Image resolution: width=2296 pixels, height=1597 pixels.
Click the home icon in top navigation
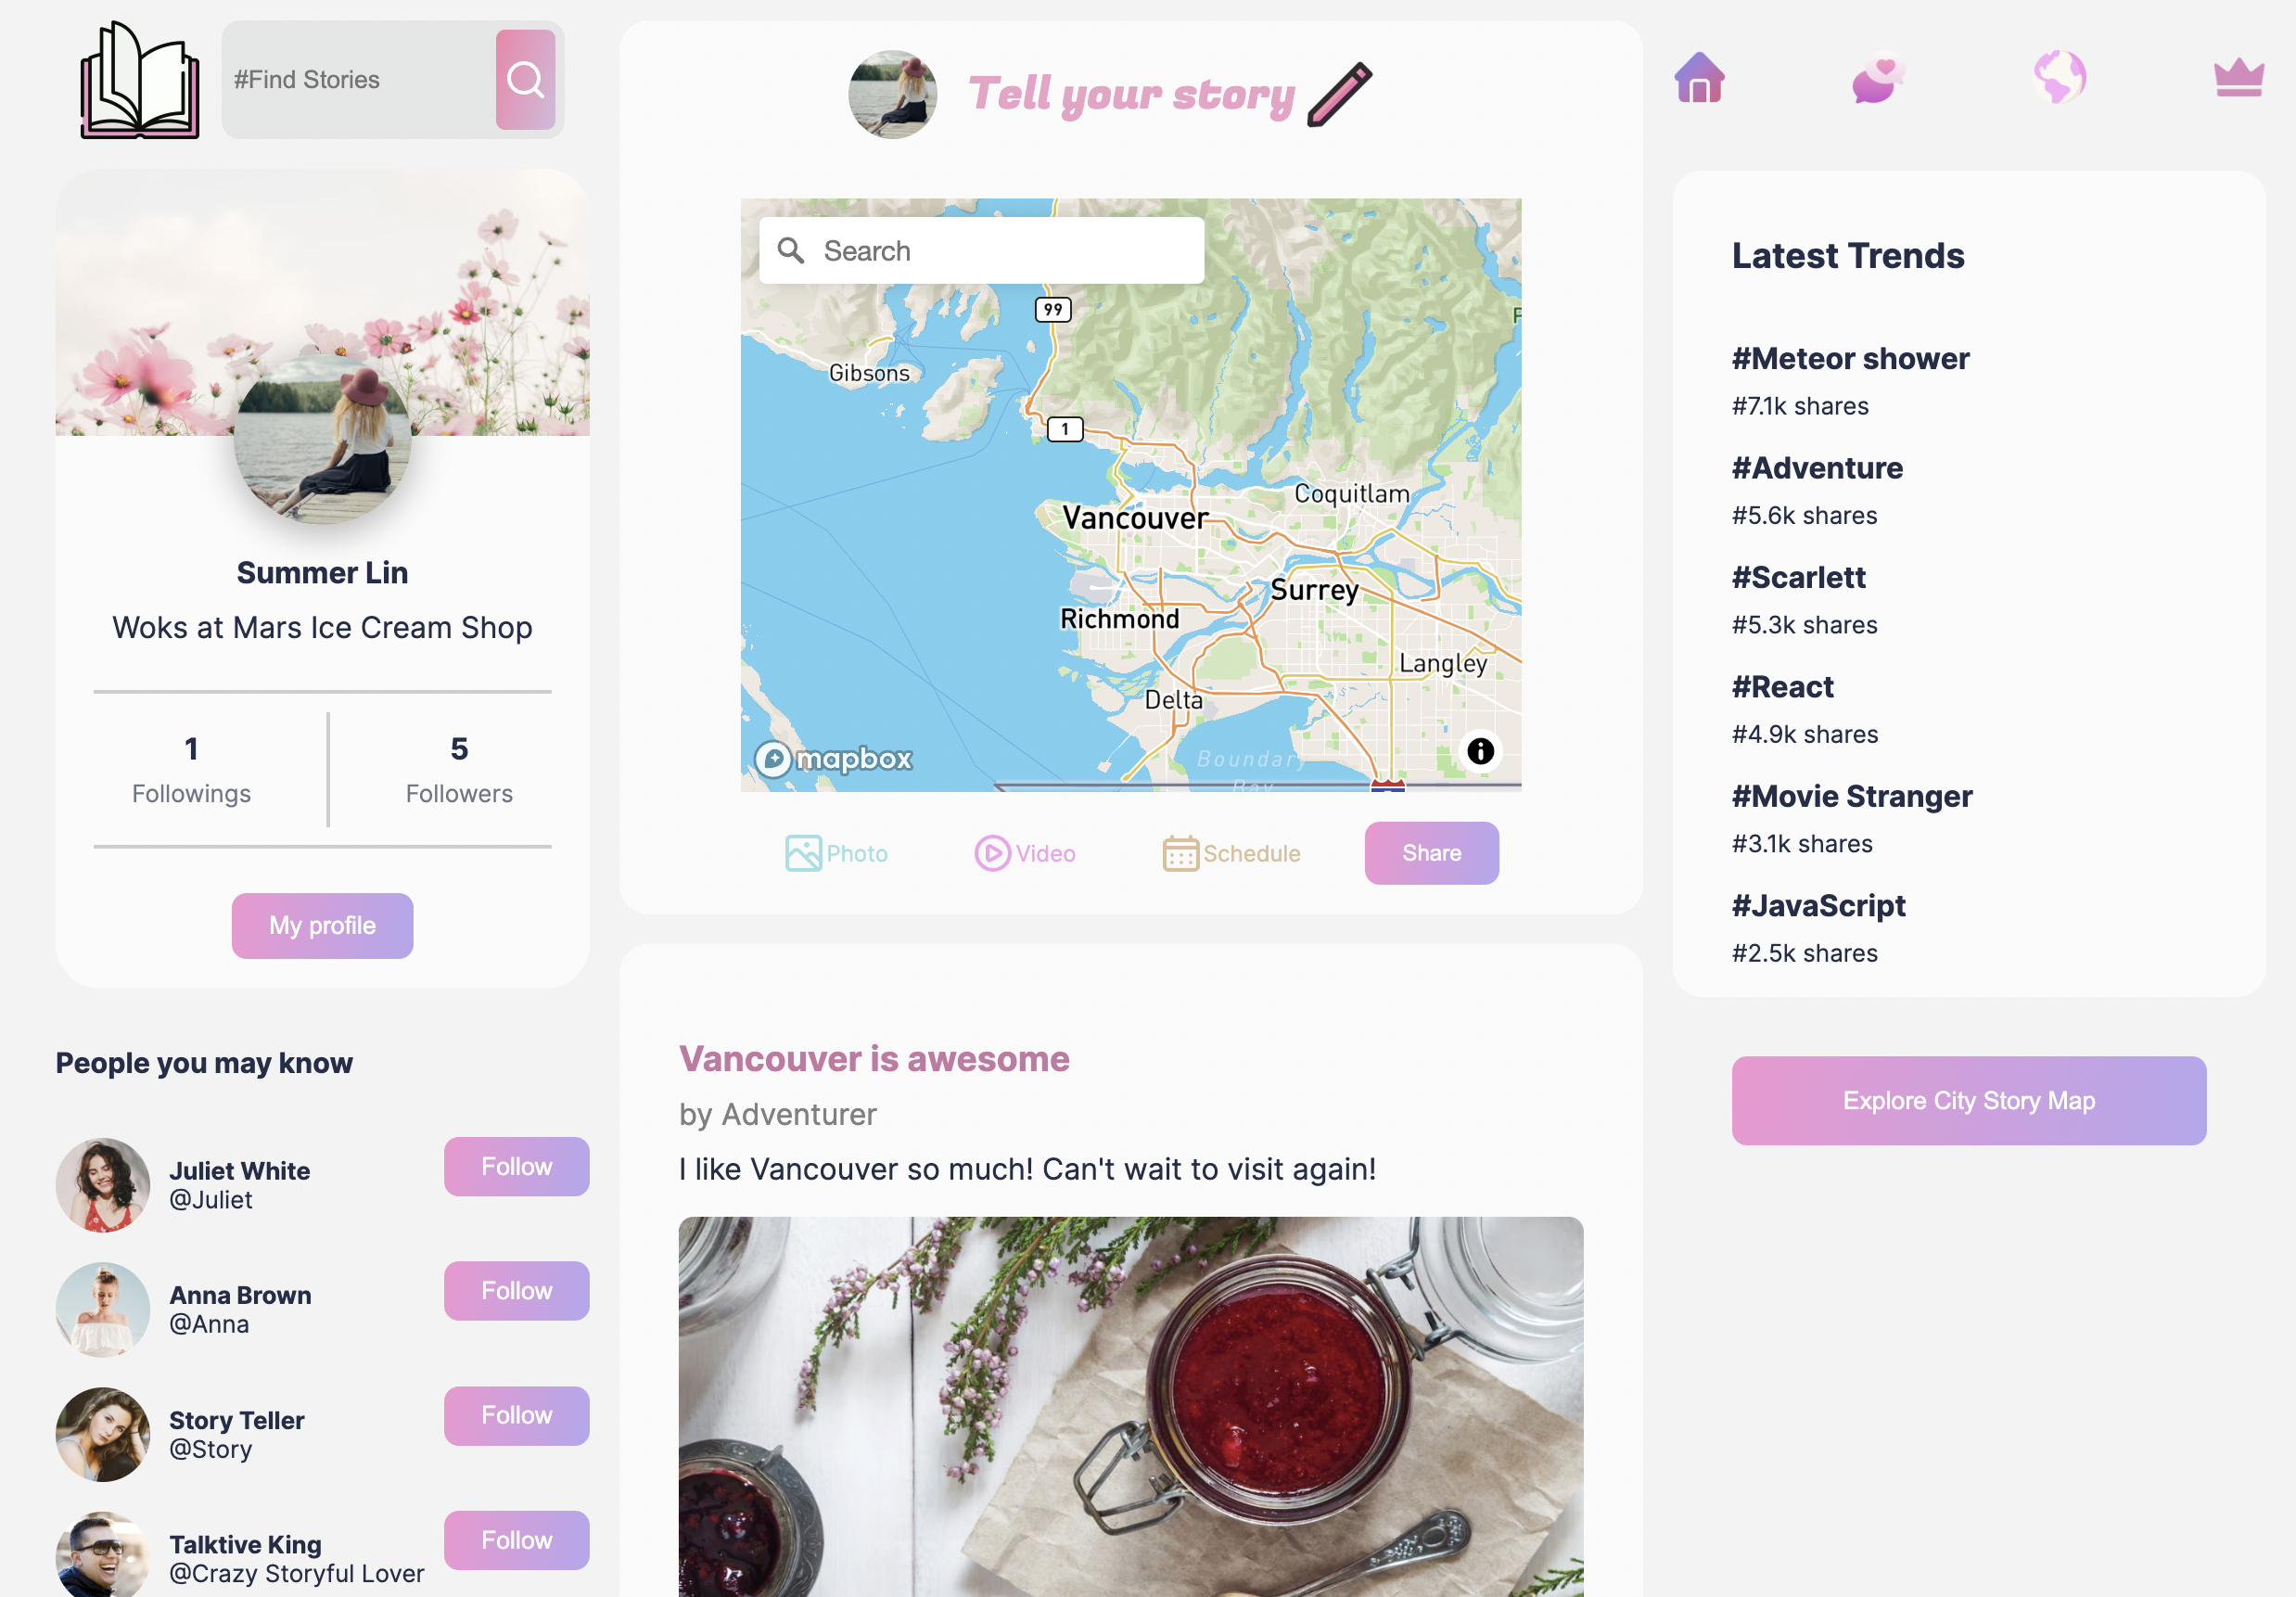click(1699, 77)
